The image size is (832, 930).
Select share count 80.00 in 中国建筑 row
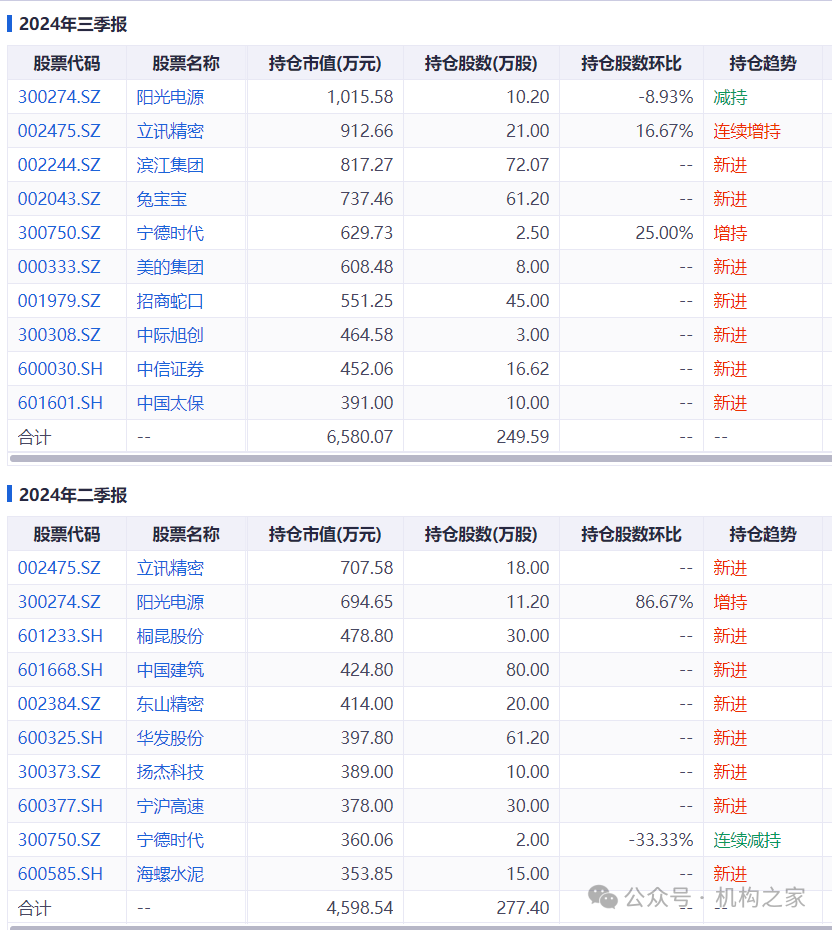click(x=528, y=670)
